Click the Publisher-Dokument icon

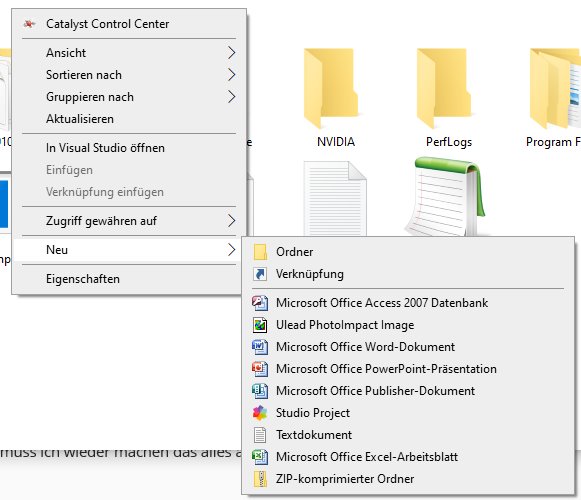coord(260,391)
